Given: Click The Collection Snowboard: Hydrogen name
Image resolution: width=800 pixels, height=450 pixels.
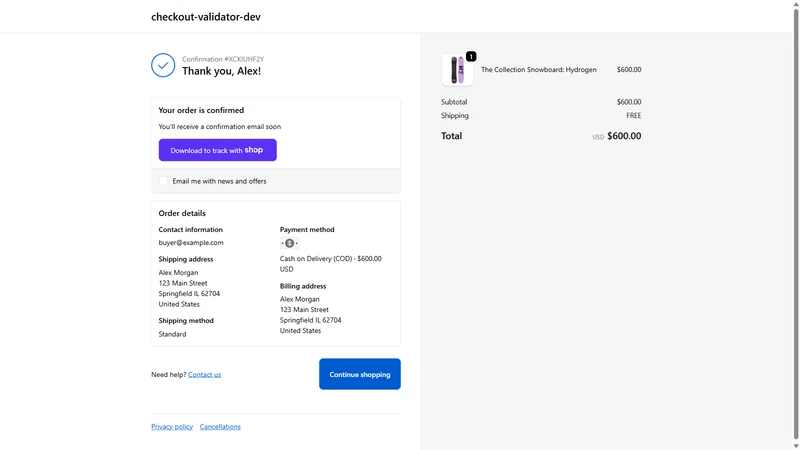Looking at the screenshot, I should 538,70.
